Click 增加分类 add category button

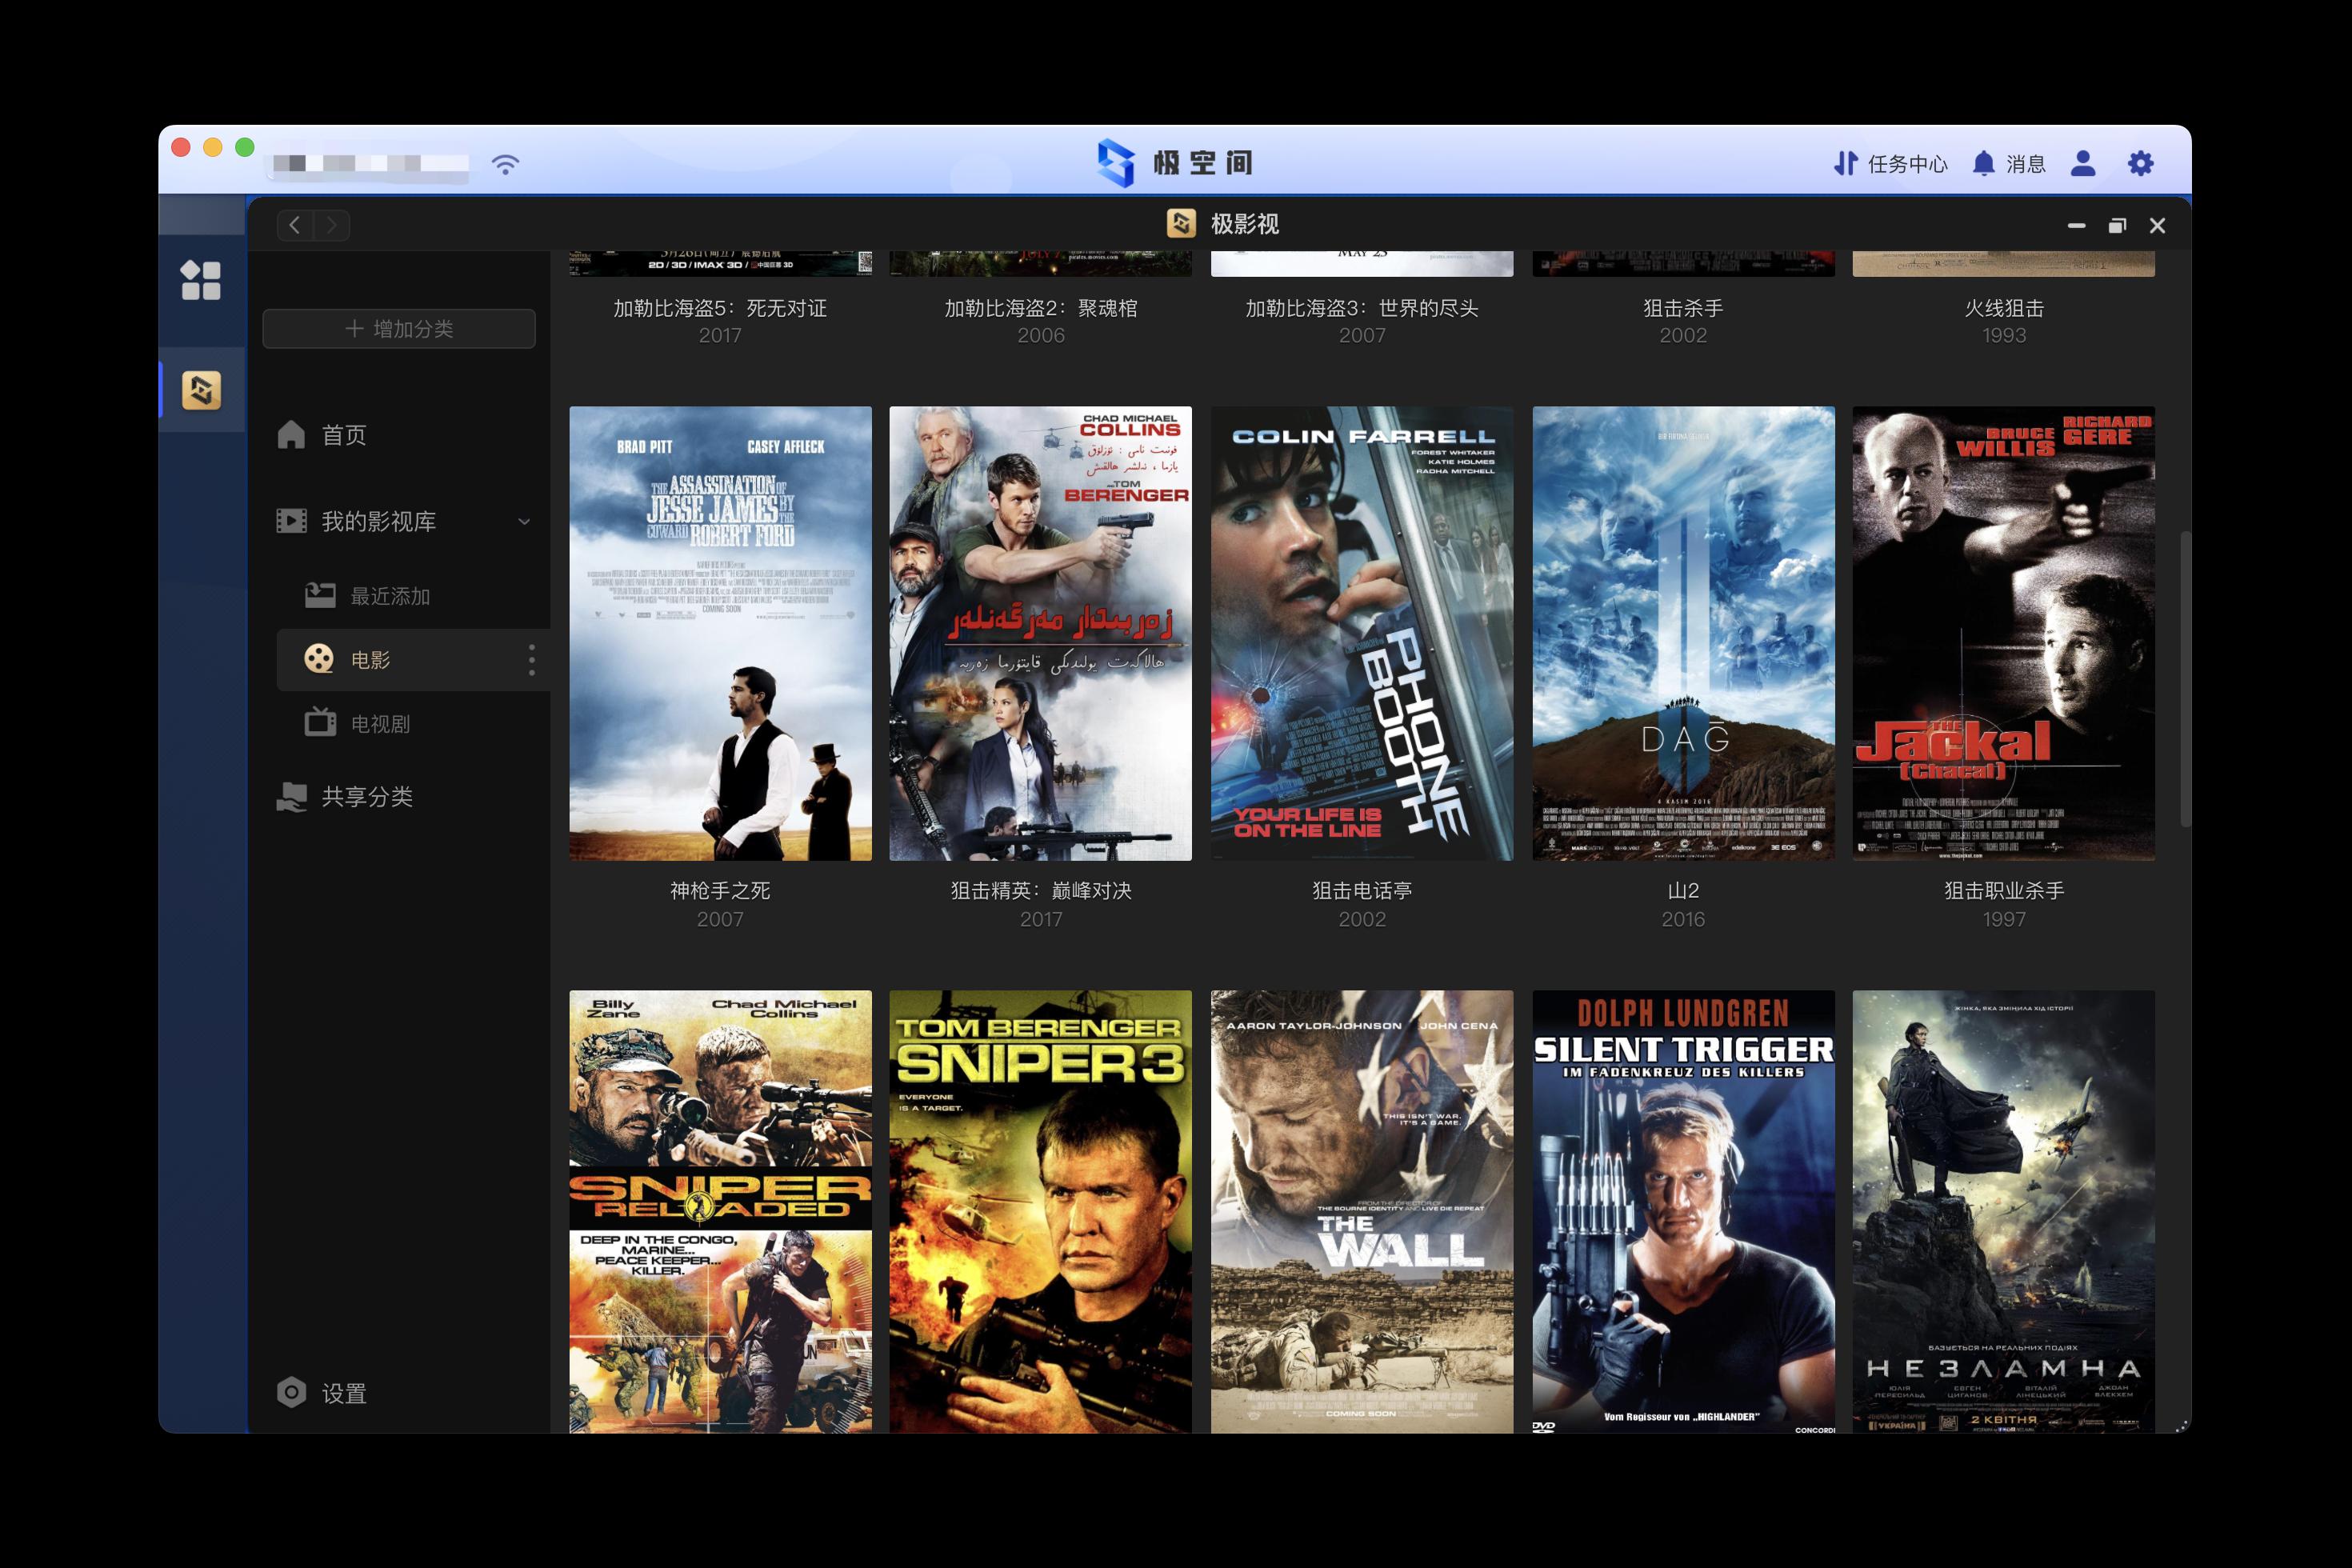click(399, 329)
